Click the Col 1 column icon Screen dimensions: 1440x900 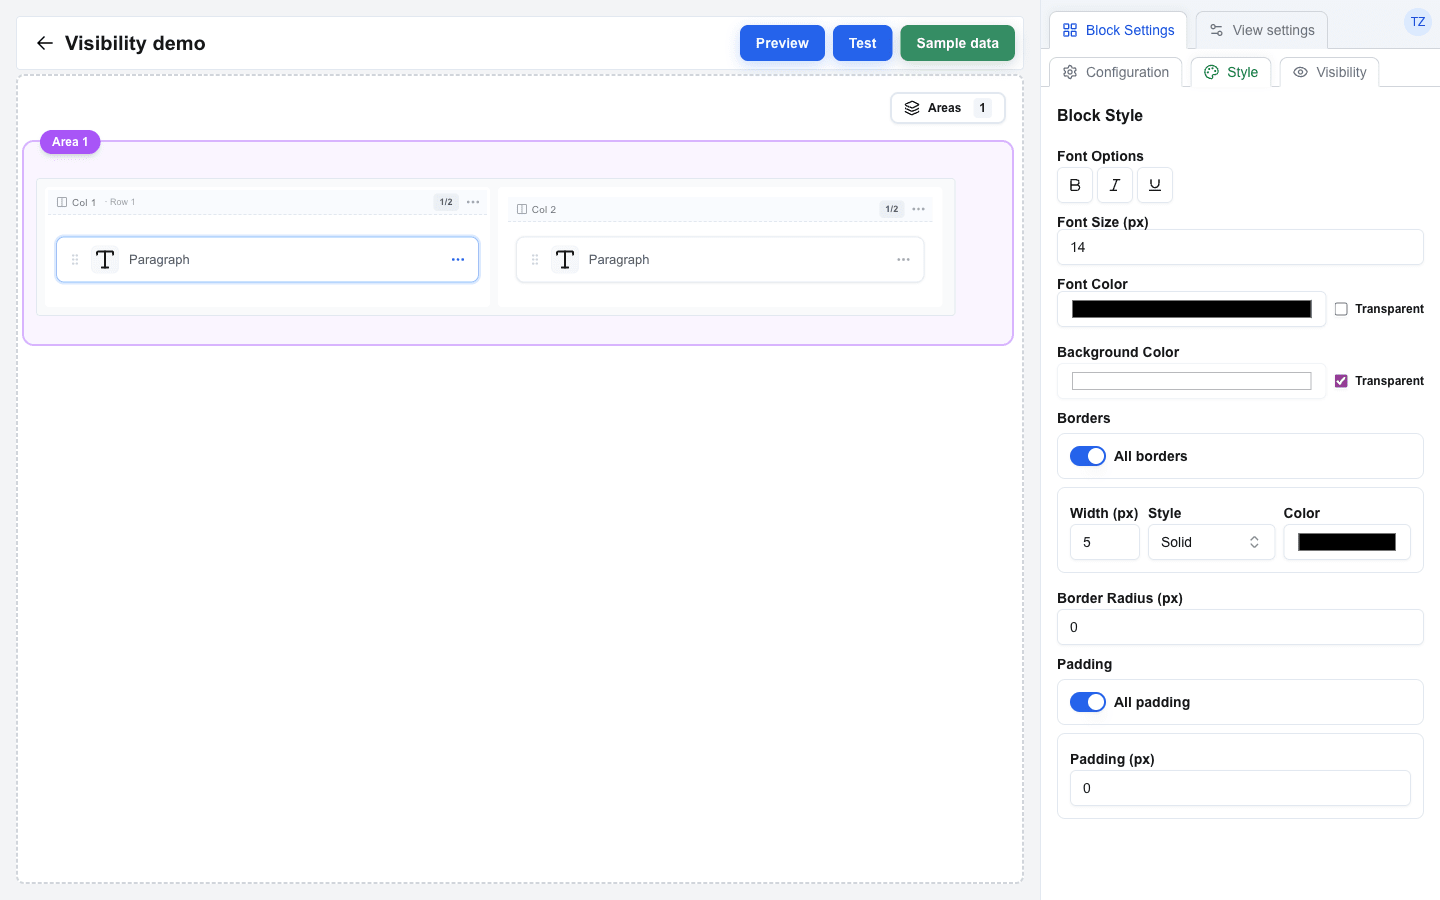[x=62, y=202]
